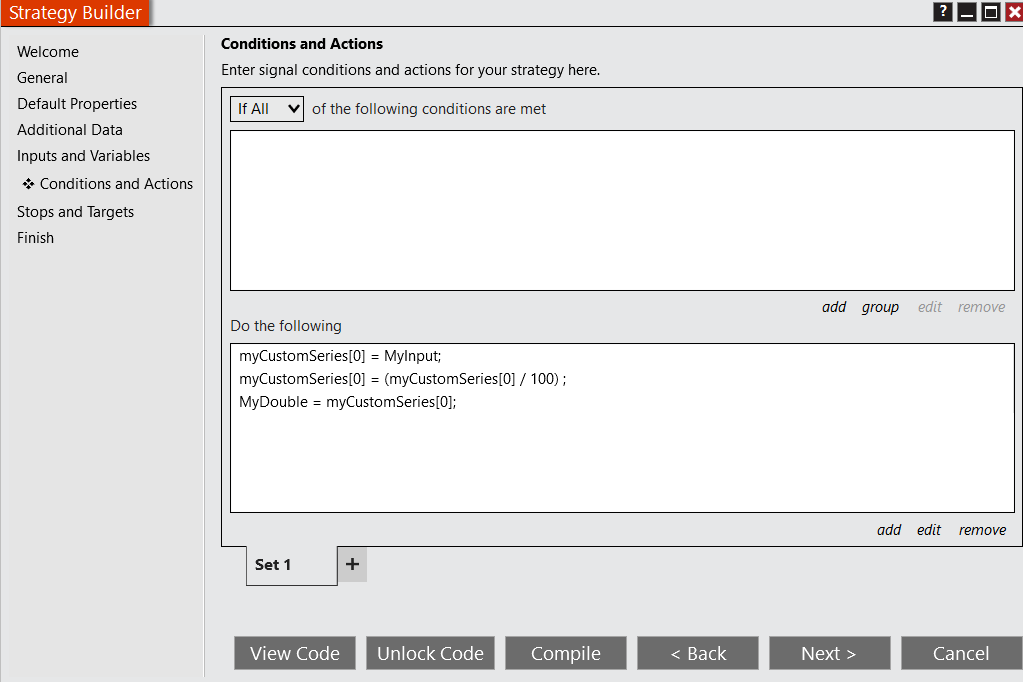Maximize the Strategy Builder window
The image size is (1023, 682).
coord(990,12)
